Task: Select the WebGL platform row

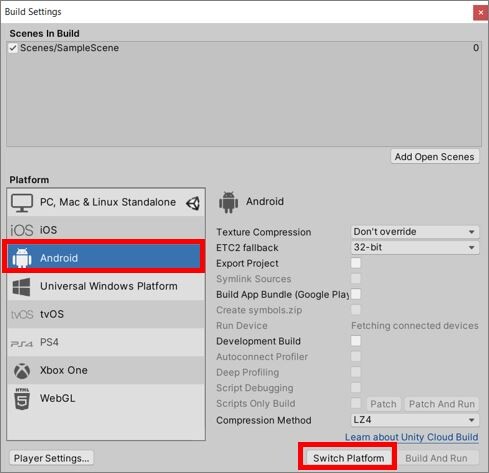Action: (106, 398)
